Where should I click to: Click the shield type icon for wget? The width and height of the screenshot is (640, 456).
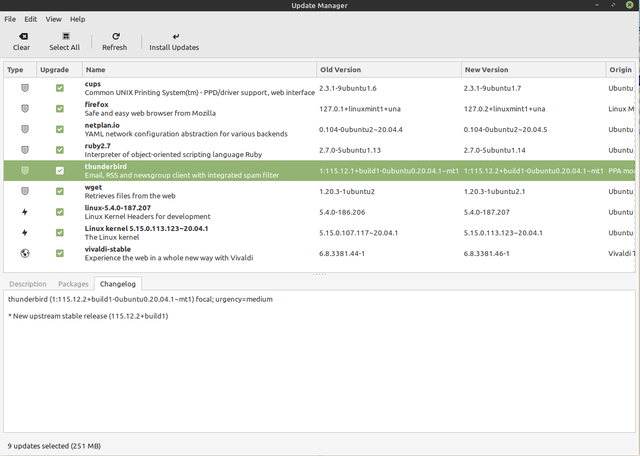[x=25, y=191]
